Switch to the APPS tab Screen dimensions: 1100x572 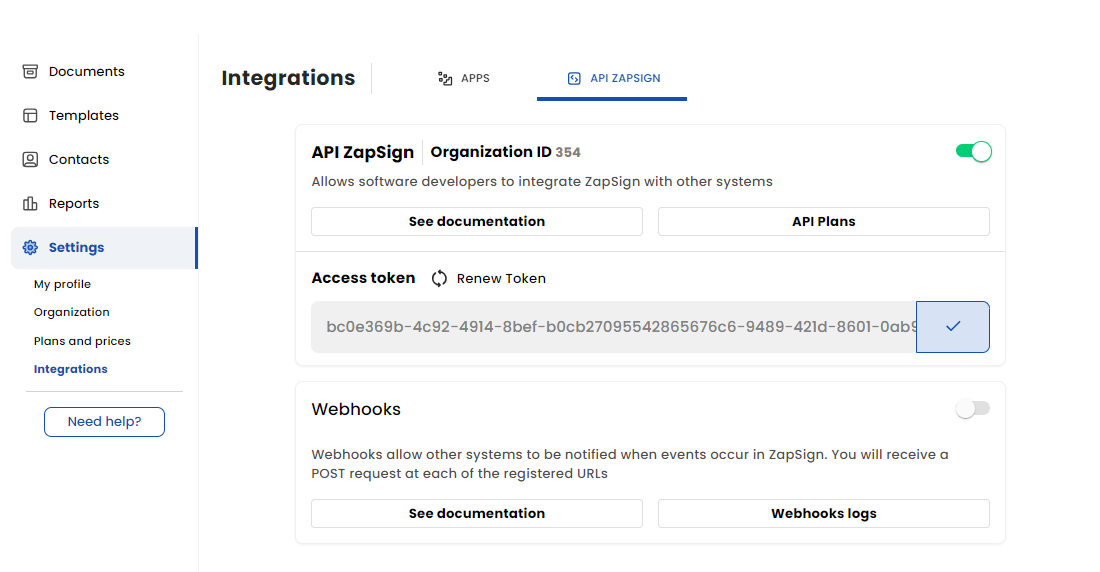(464, 78)
